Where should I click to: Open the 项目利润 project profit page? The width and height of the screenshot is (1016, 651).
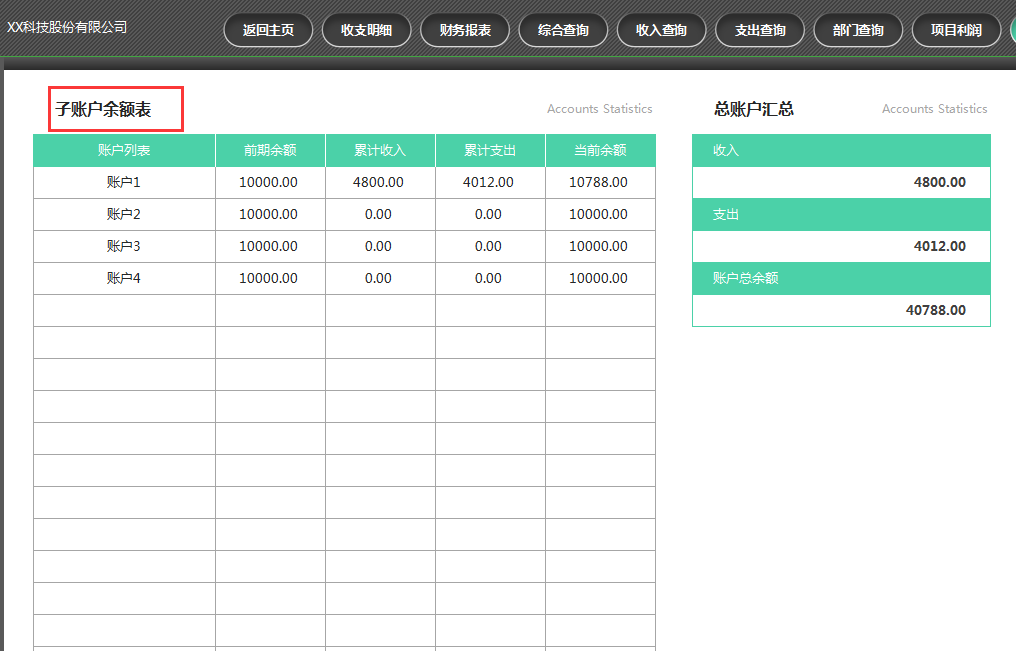tap(955, 29)
